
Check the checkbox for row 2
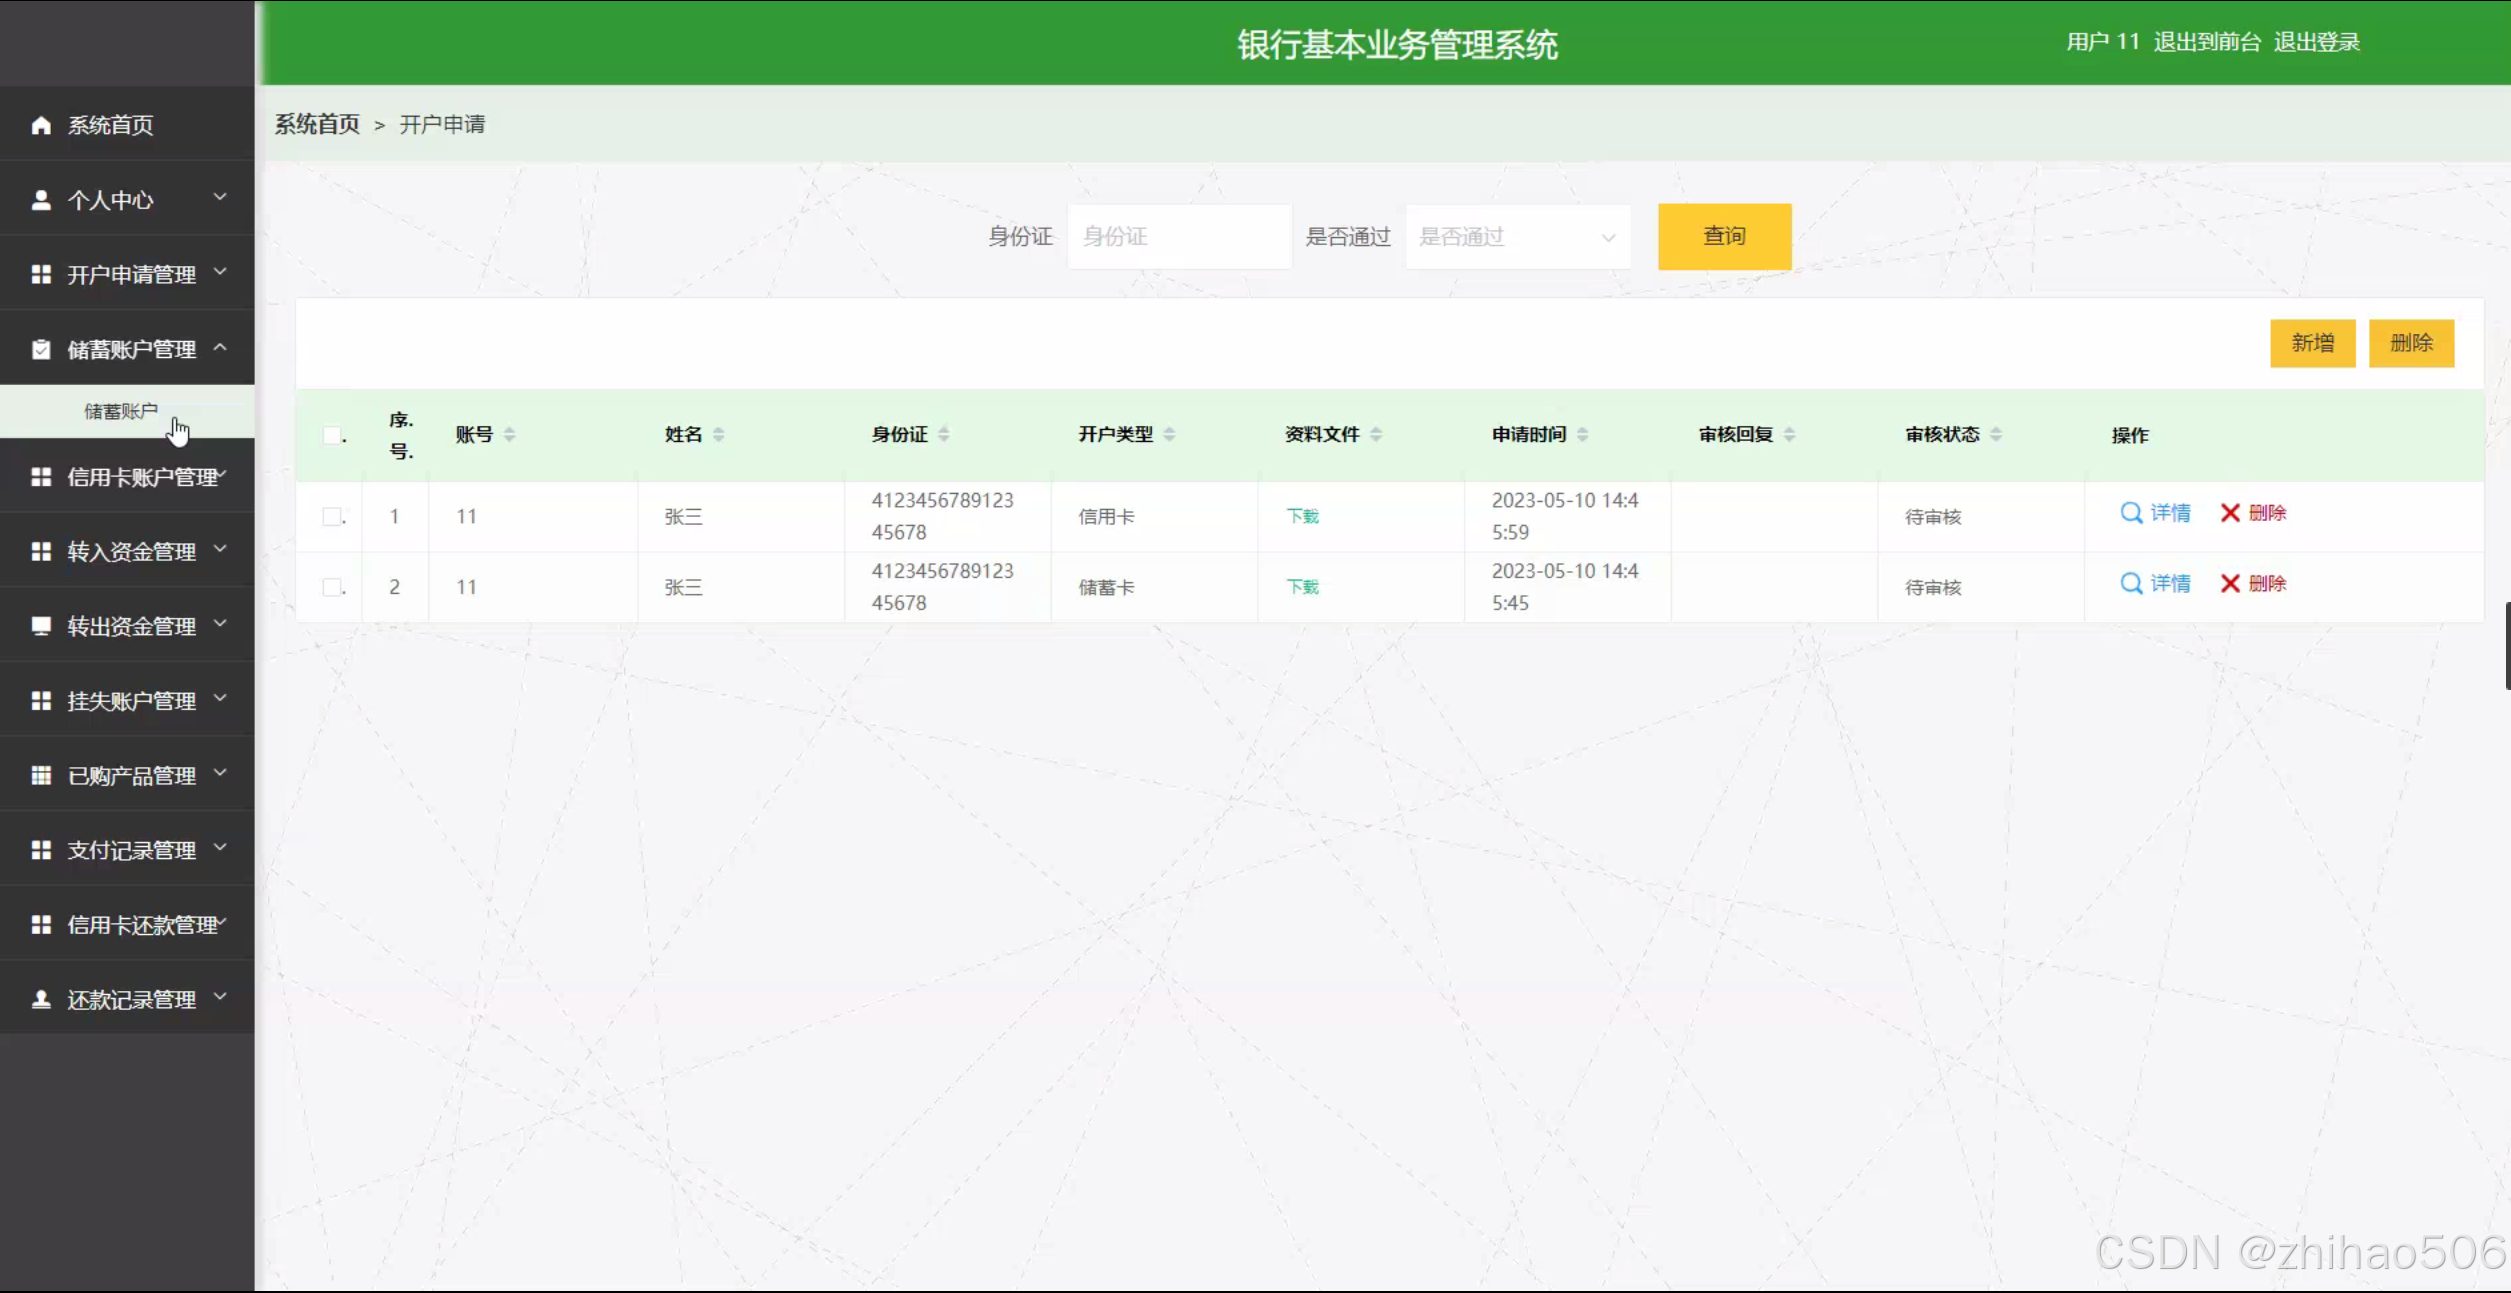pyautogui.click(x=332, y=587)
